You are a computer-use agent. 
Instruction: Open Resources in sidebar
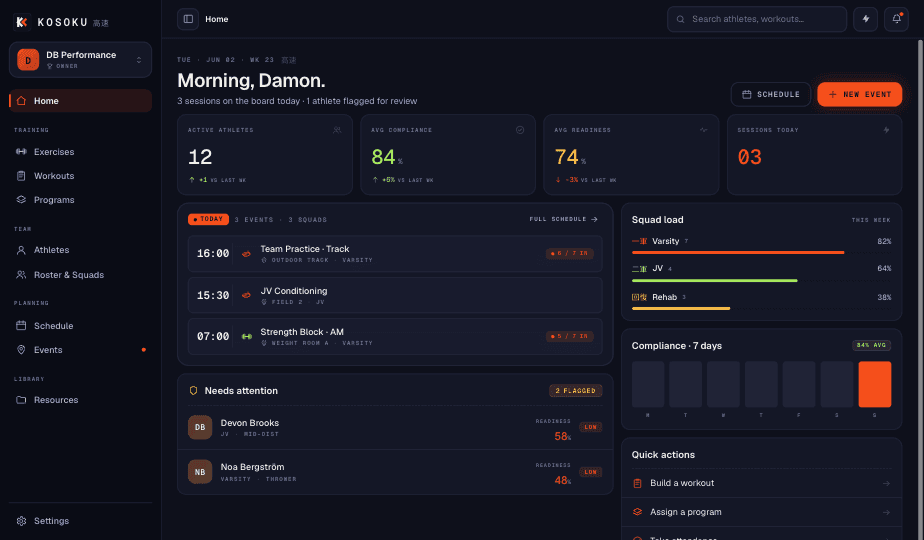[x=81, y=400]
